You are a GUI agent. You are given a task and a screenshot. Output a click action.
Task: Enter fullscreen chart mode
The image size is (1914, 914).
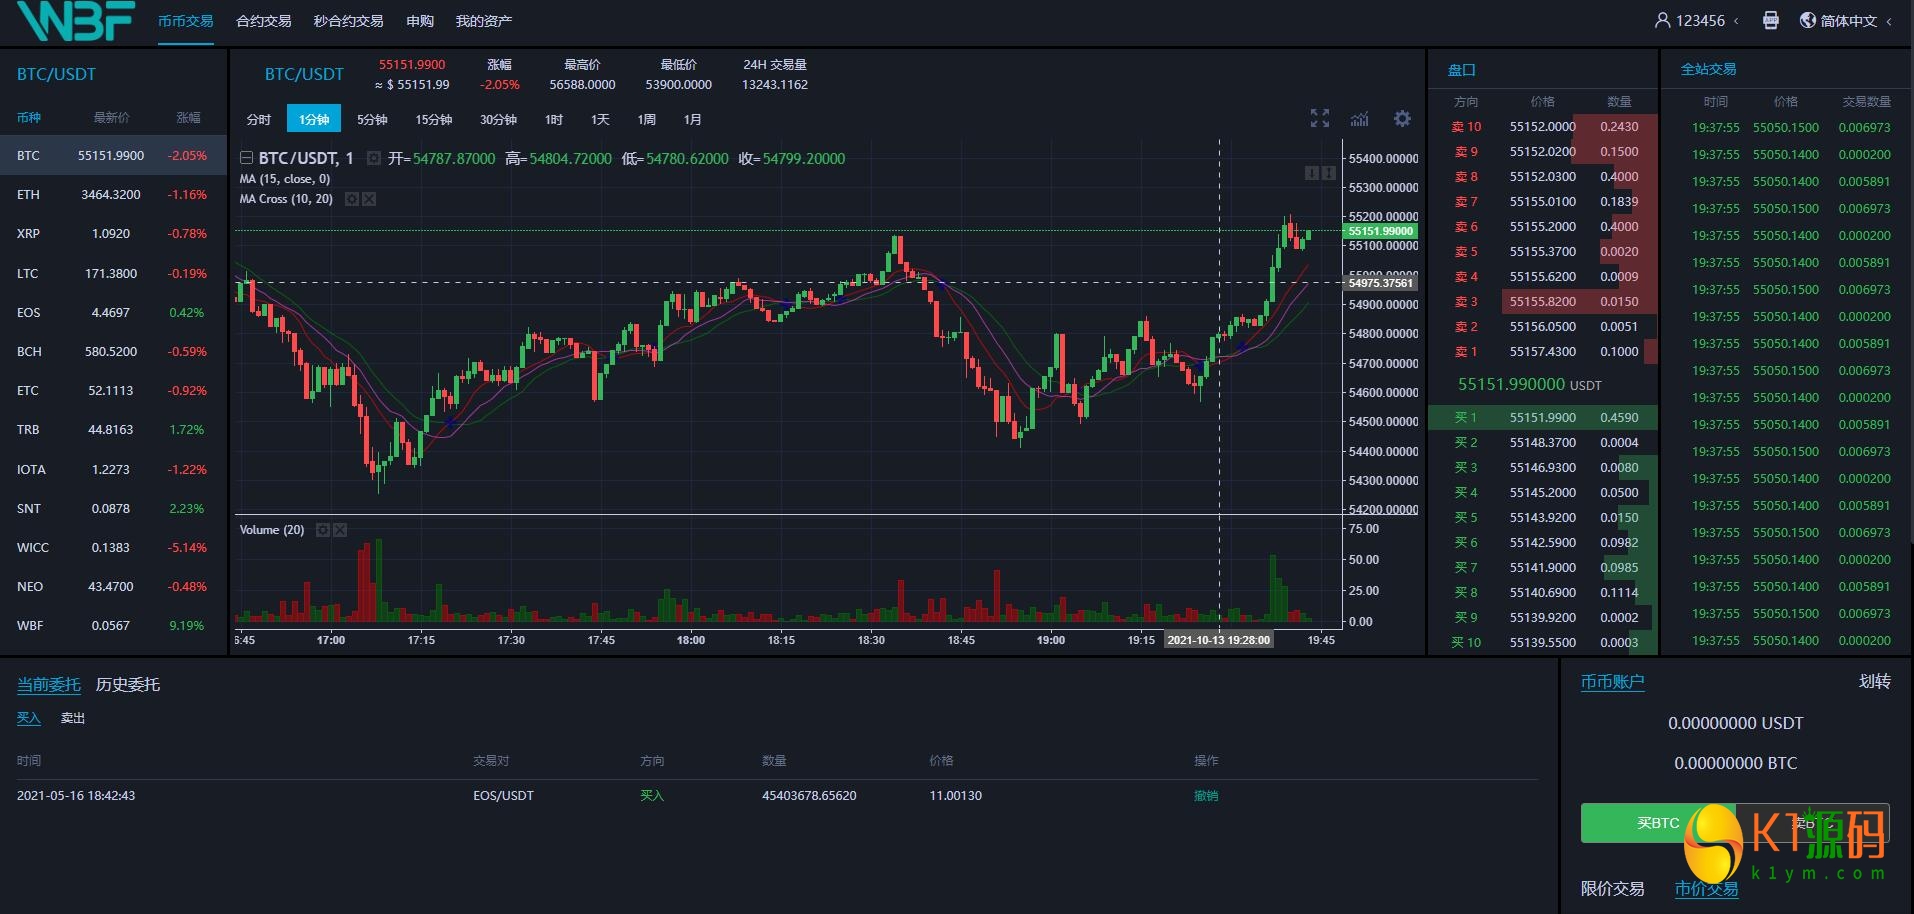(x=1320, y=118)
